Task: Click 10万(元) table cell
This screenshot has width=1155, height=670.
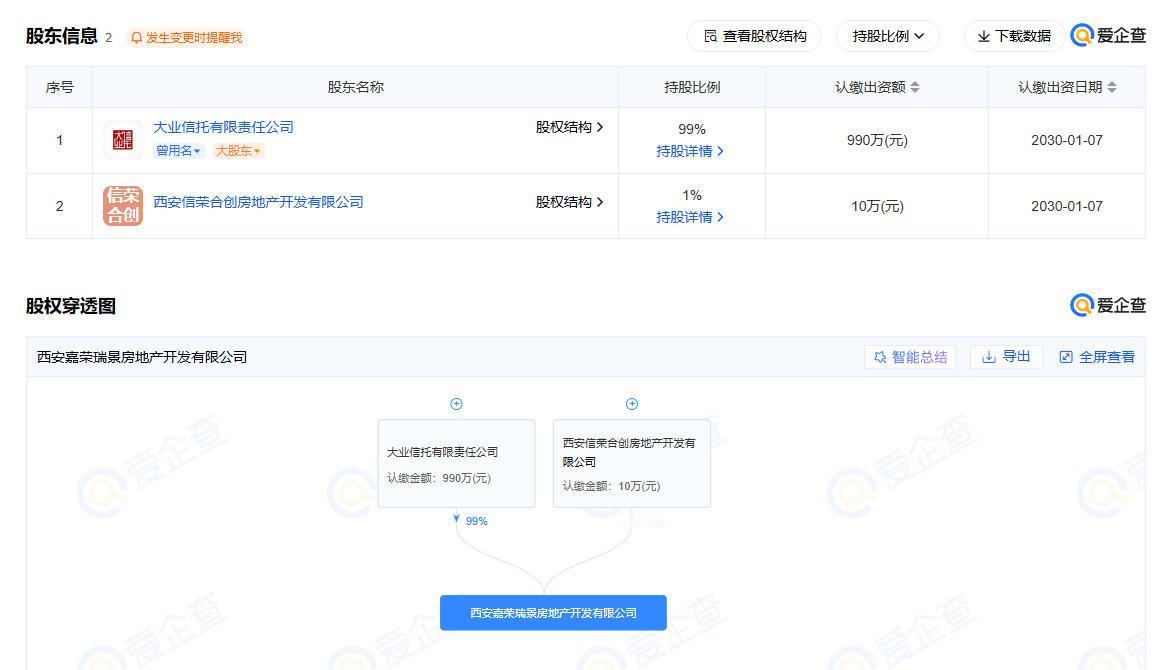Action: tap(877, 206)
